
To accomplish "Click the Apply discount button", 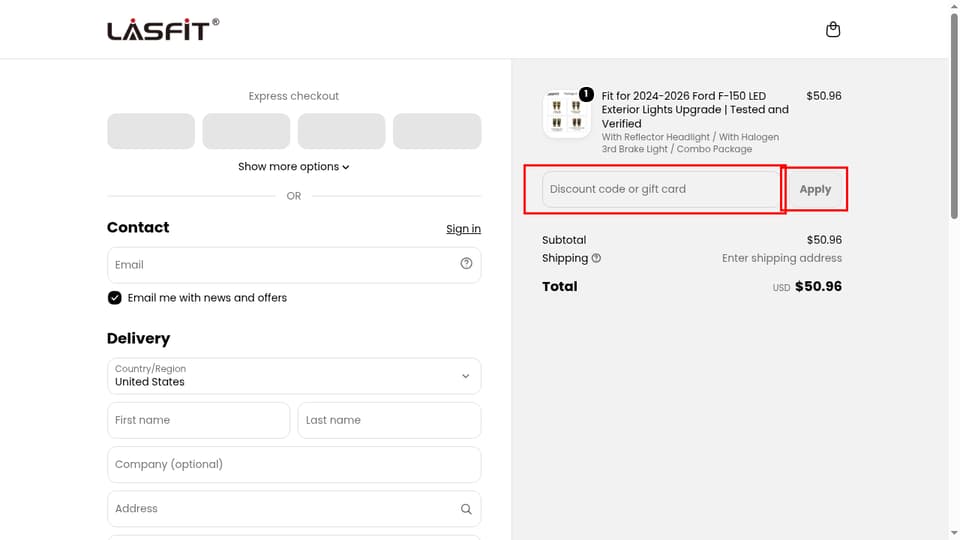I will tap(815, 189).
